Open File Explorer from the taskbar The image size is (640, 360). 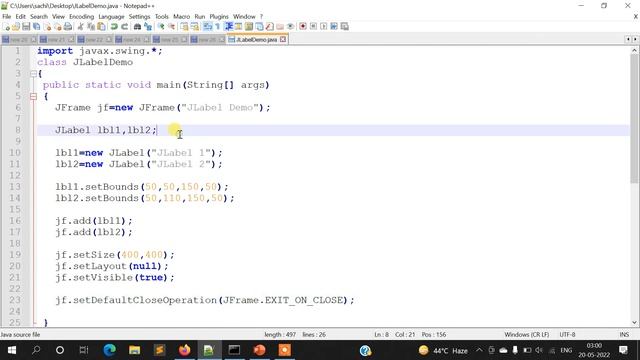(135, 350)
